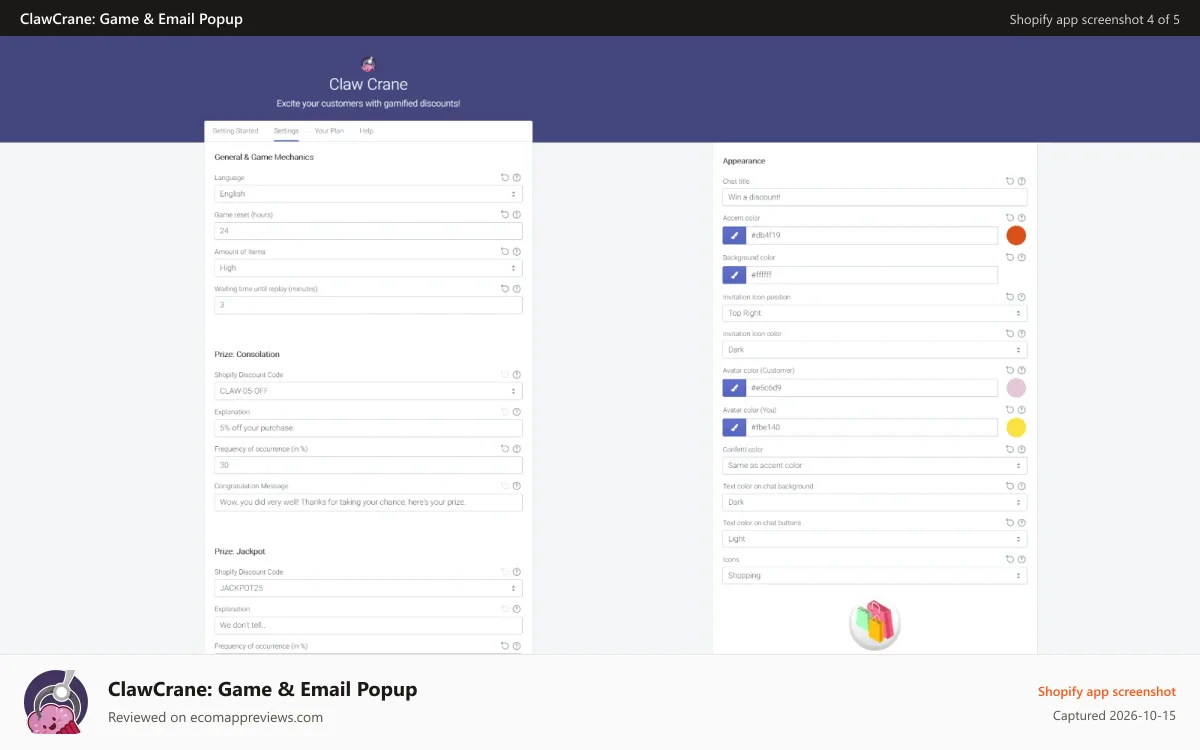Expand Text color on chat buttons dropdown
The width and height of the screenshot is (1200, 750).
[875, 538]
